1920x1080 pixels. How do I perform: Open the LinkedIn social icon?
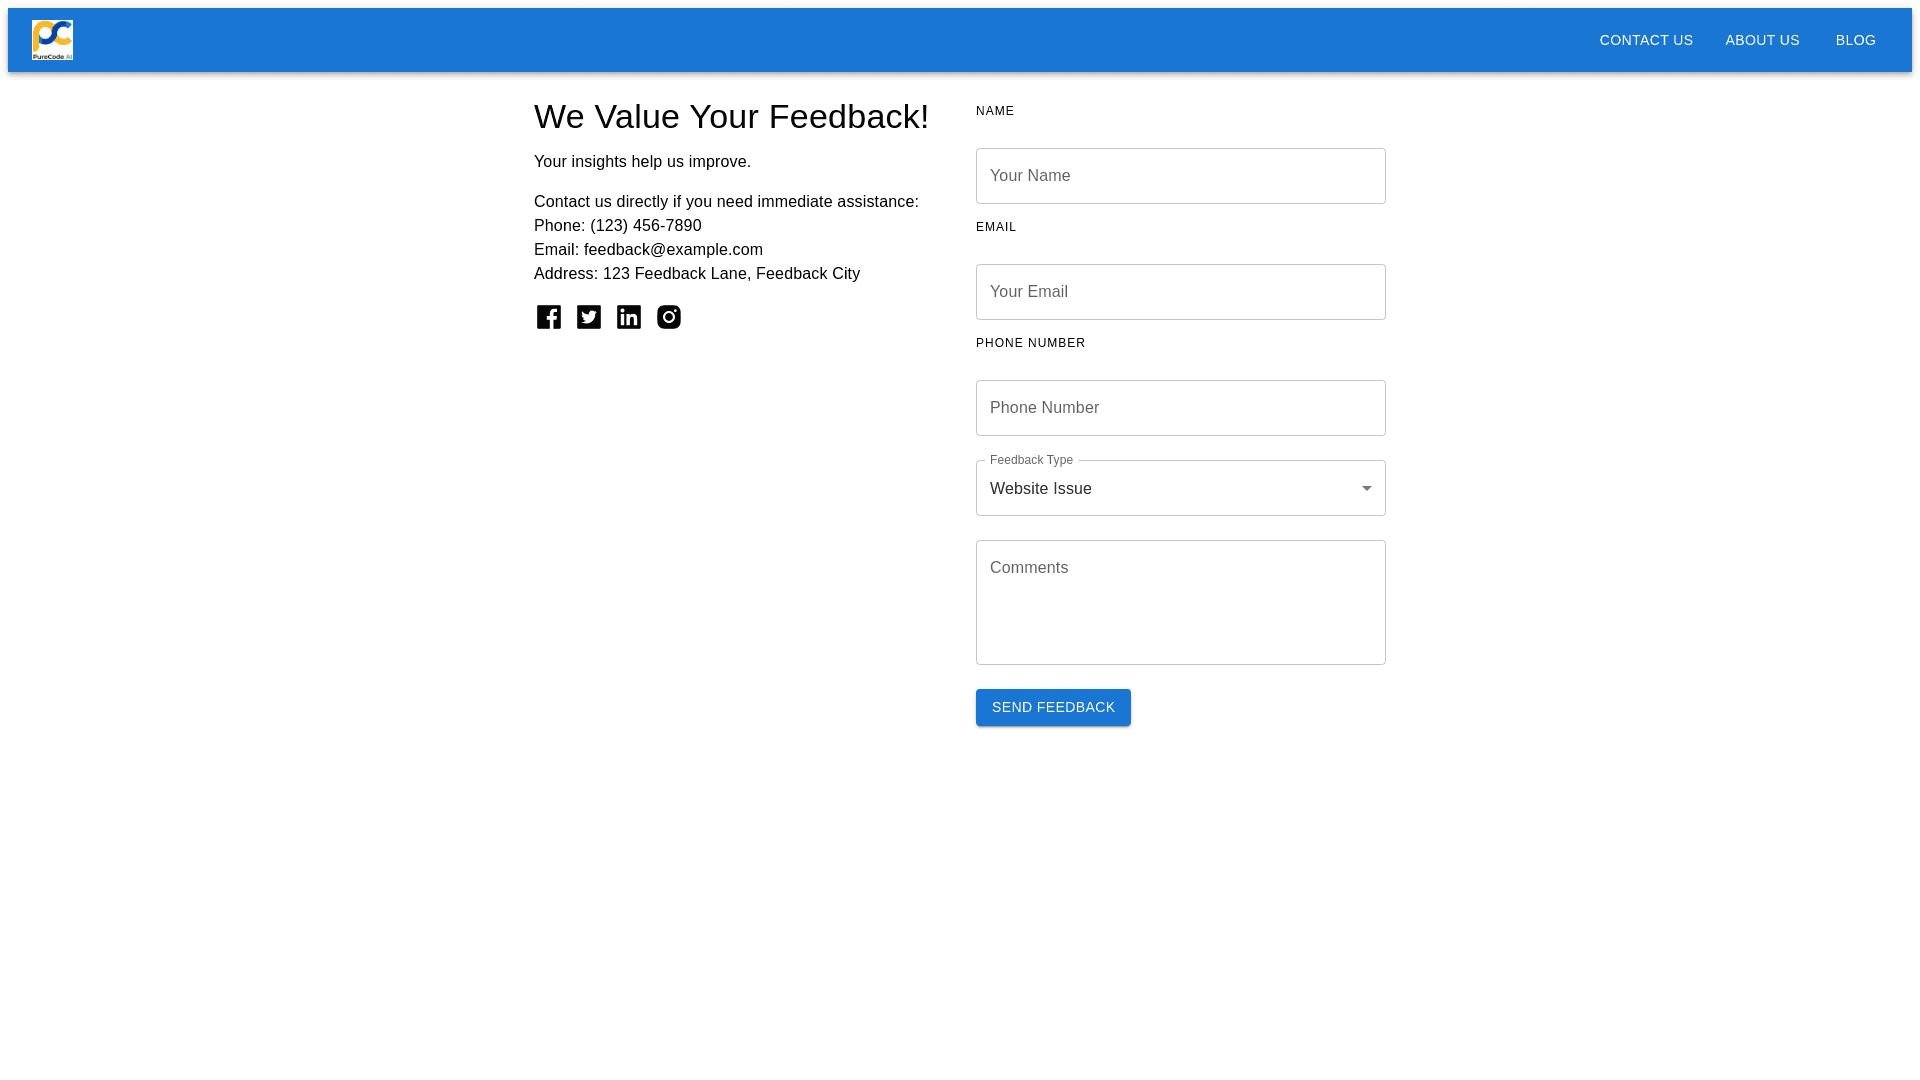[x=629, y=317]
